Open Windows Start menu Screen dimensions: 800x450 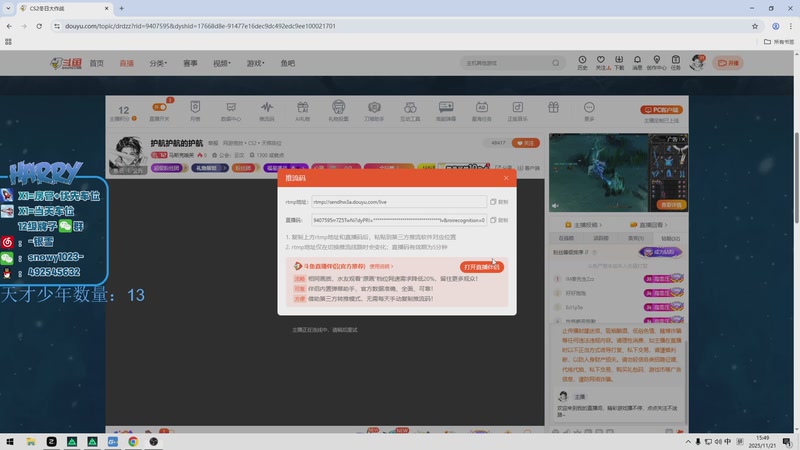[x=10, y=442]
